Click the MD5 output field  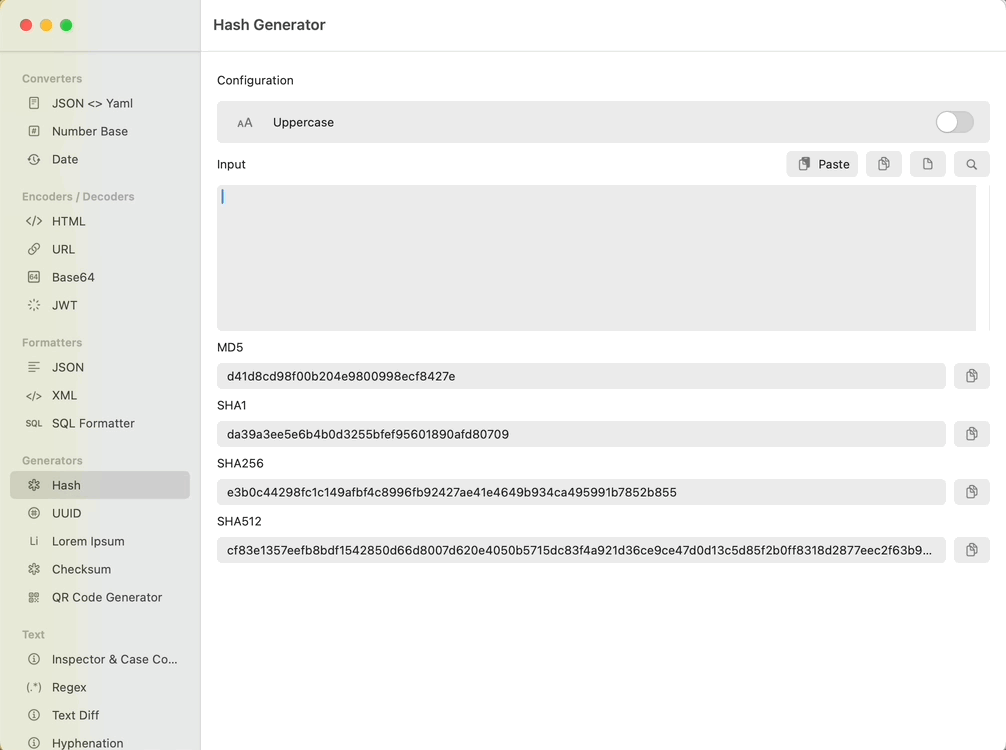coord(581,376)
